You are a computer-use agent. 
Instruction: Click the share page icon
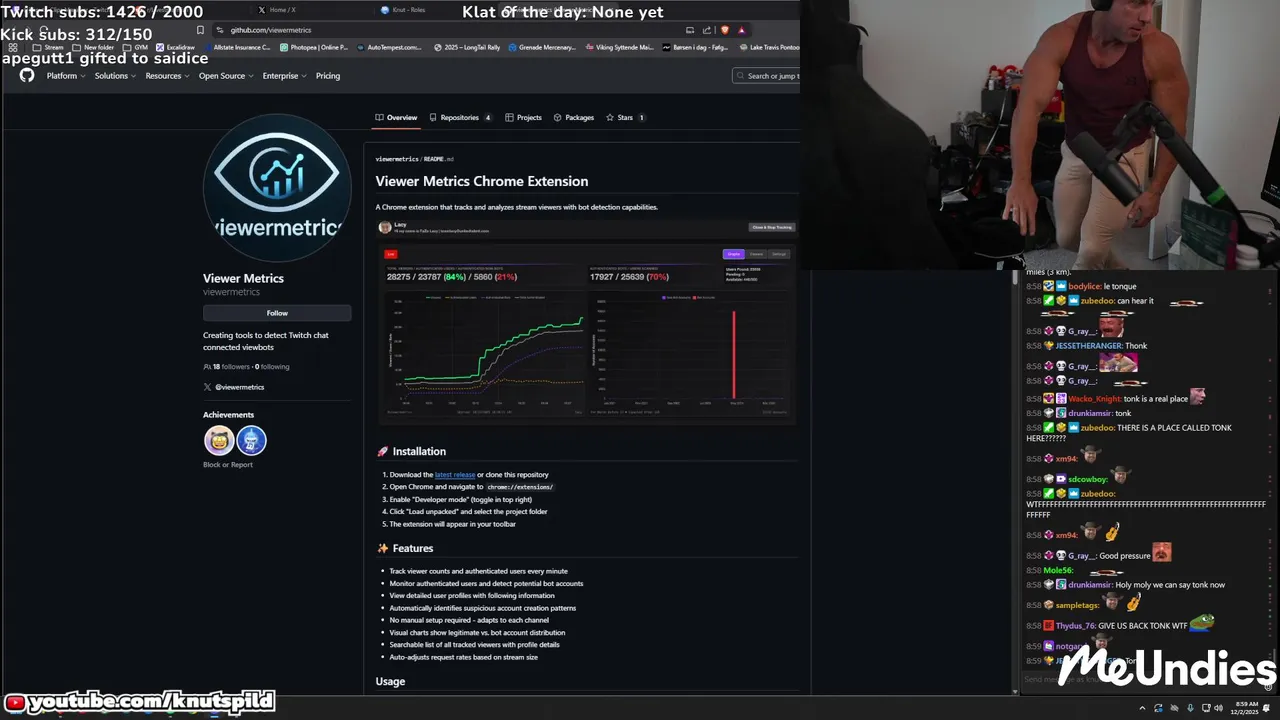[707, 30]
